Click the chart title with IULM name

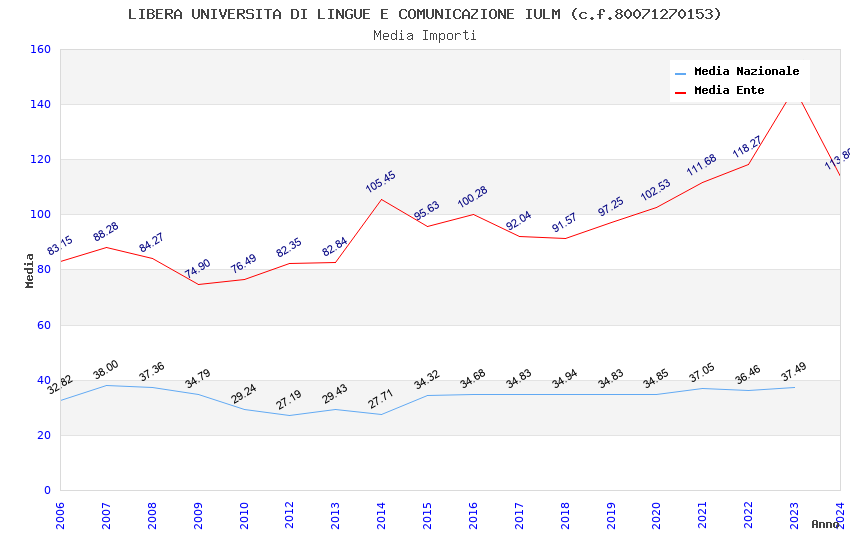(x=424, y=14)
